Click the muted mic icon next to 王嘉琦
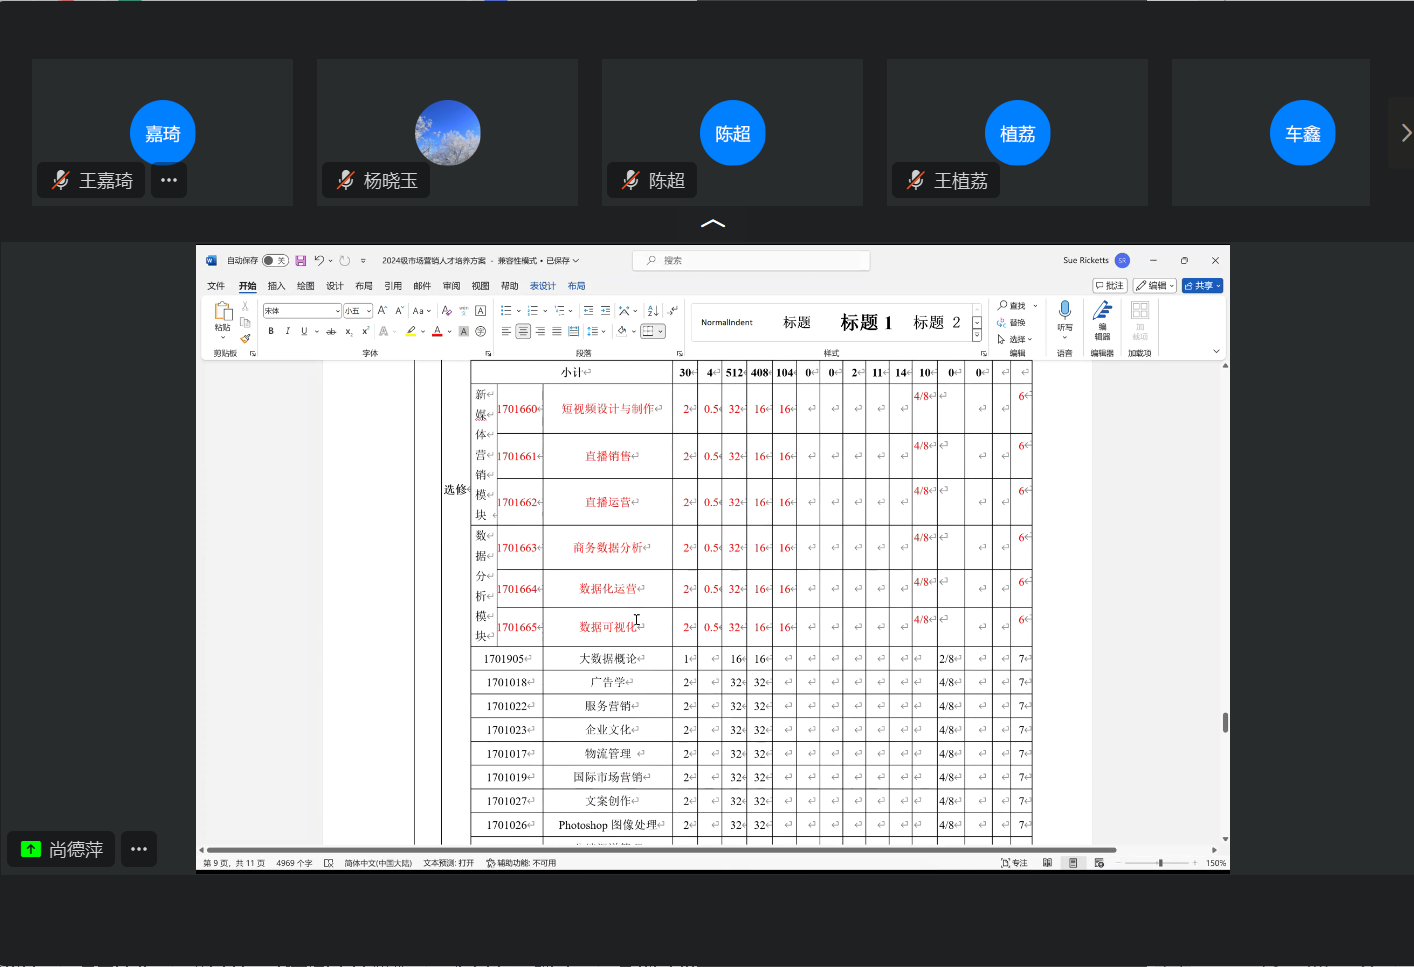The height and width of the screenshot is (967, 1414). tap(61, 180)
